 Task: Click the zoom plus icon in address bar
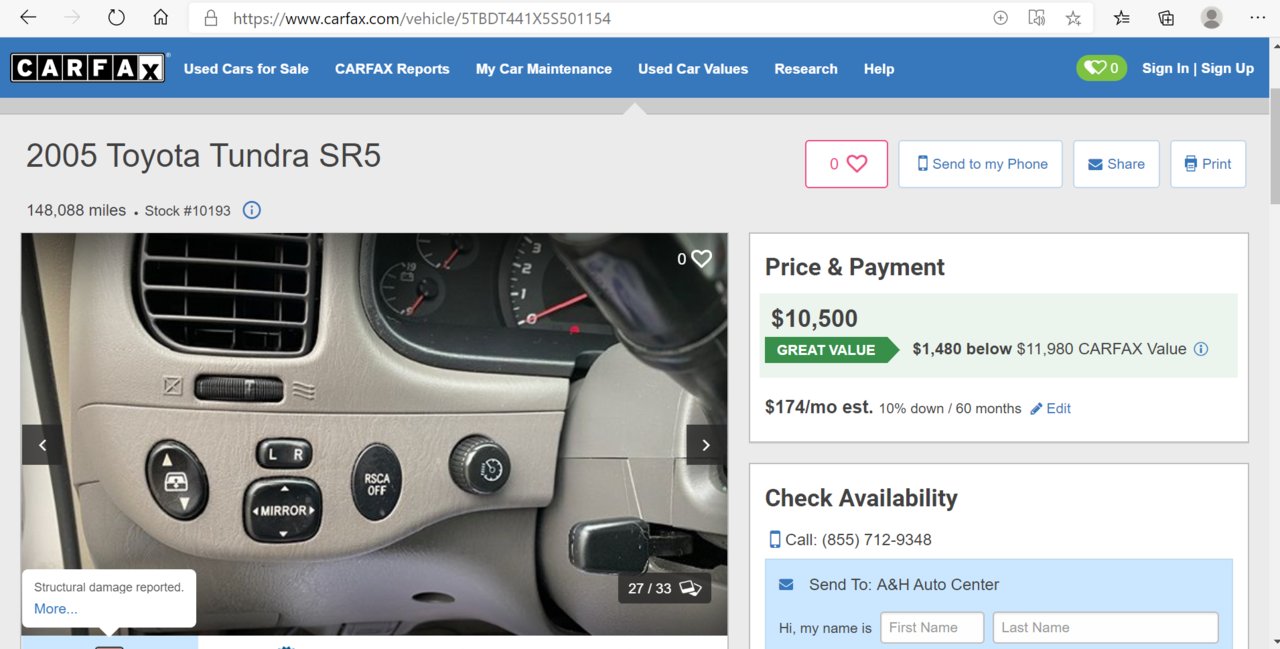[1000, 18]
